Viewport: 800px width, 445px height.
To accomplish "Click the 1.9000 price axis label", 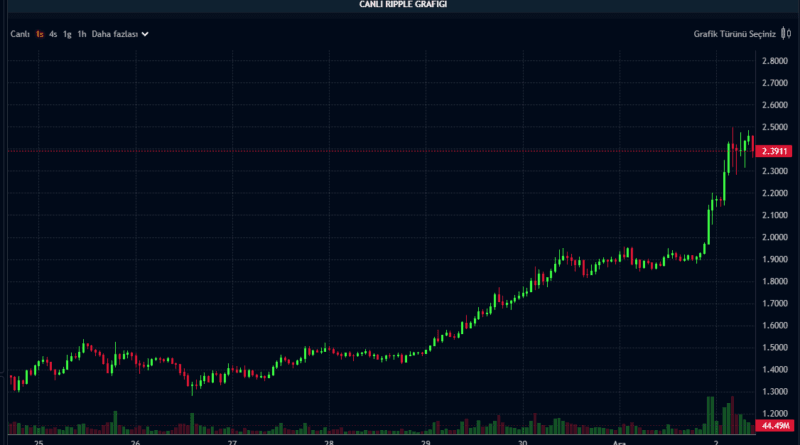I will (774, 259).
